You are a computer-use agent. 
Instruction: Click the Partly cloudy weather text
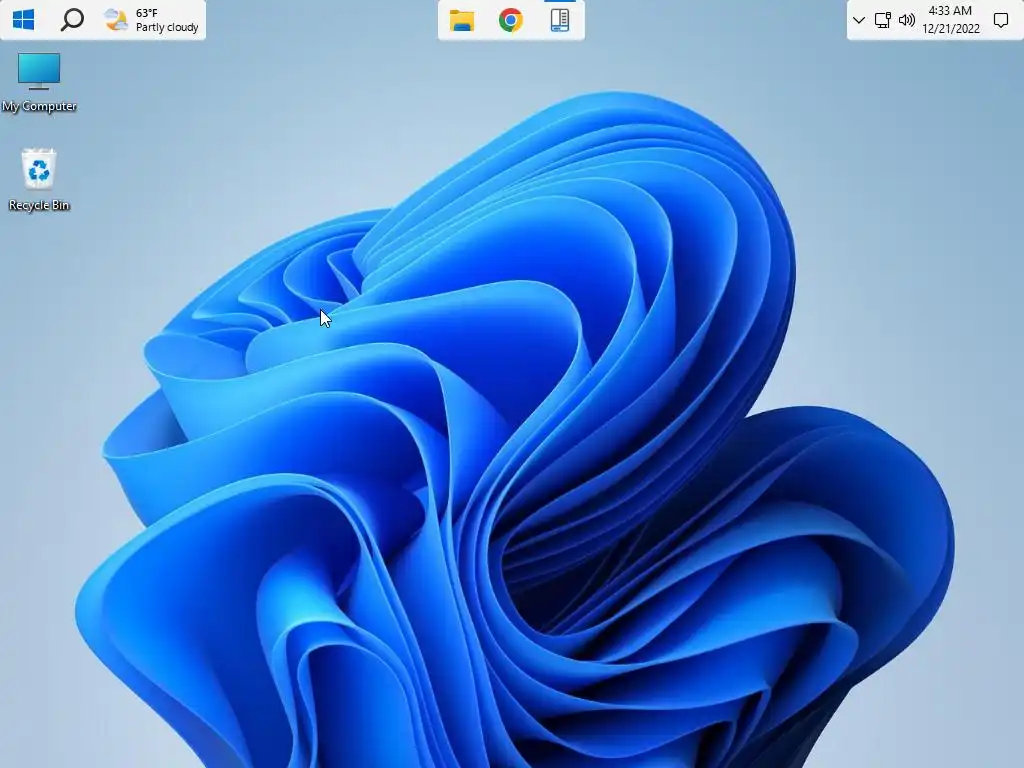coord(167,27)
